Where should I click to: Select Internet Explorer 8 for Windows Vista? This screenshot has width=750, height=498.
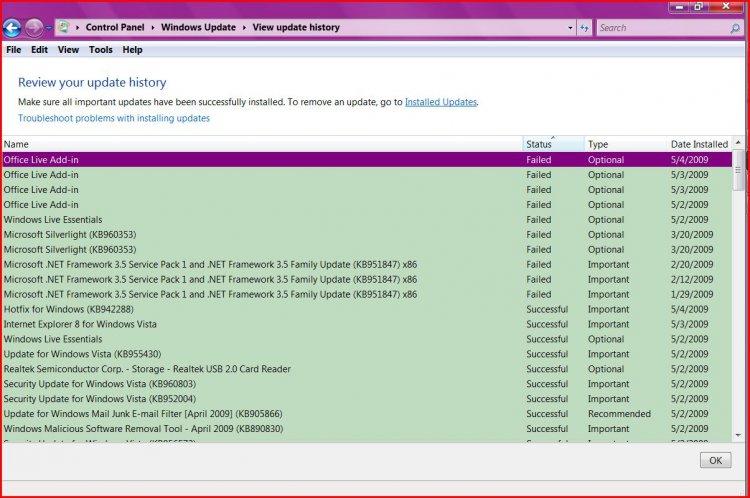coord(367,324)
